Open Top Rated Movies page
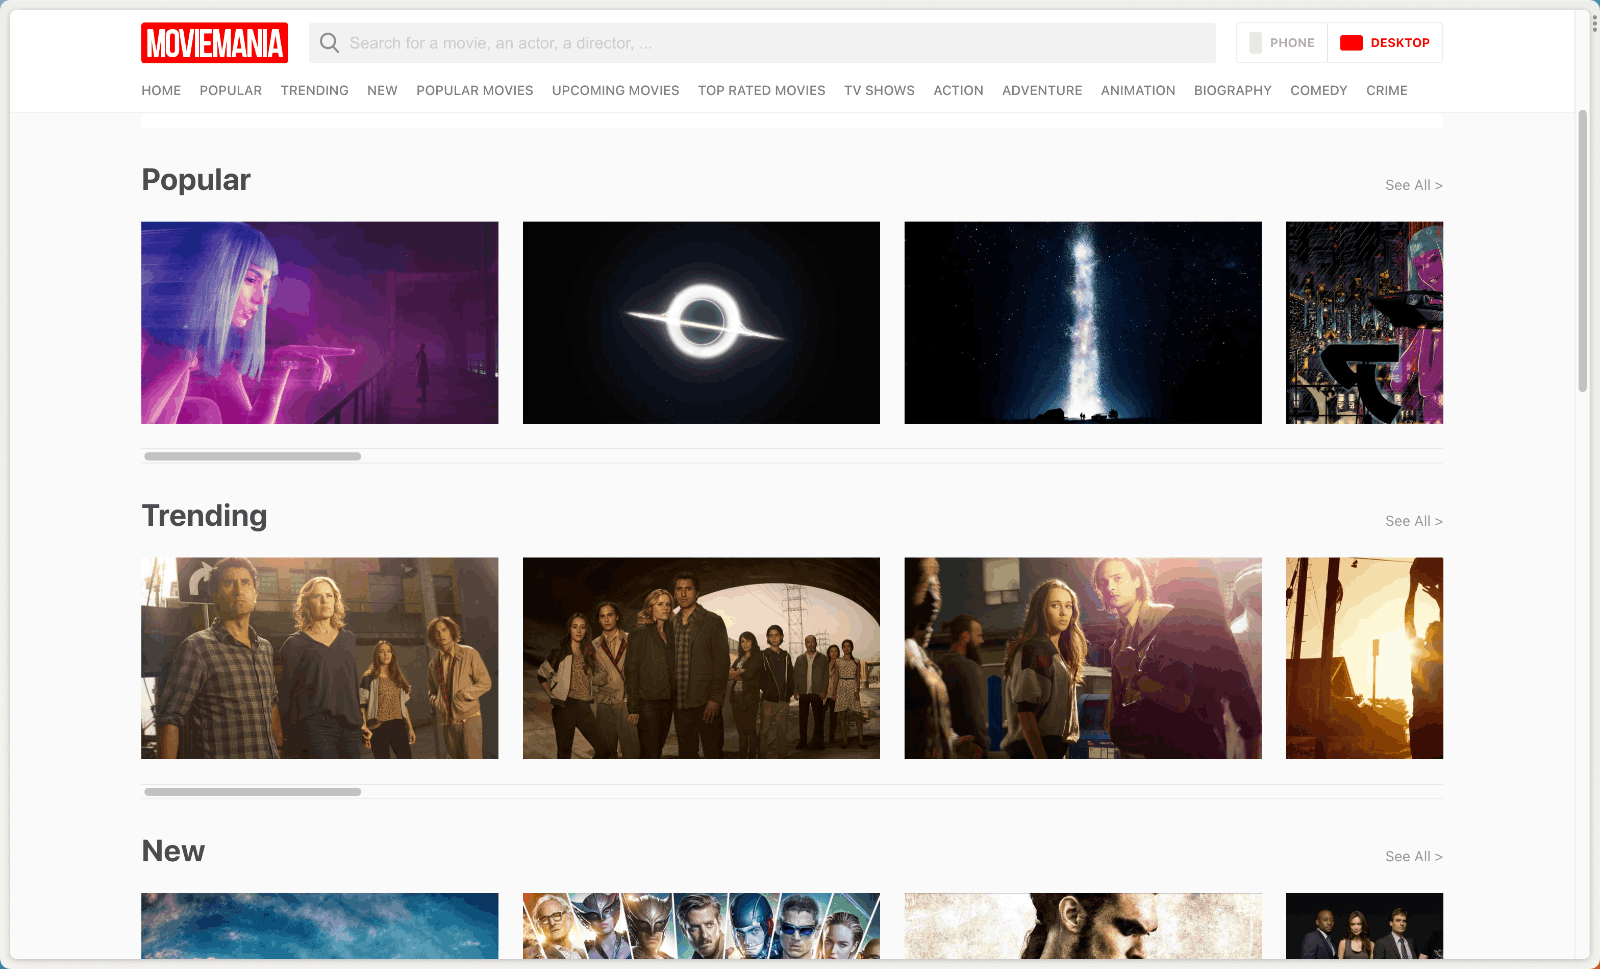This screenshot has width=1600, height=969. click(761, 90)
